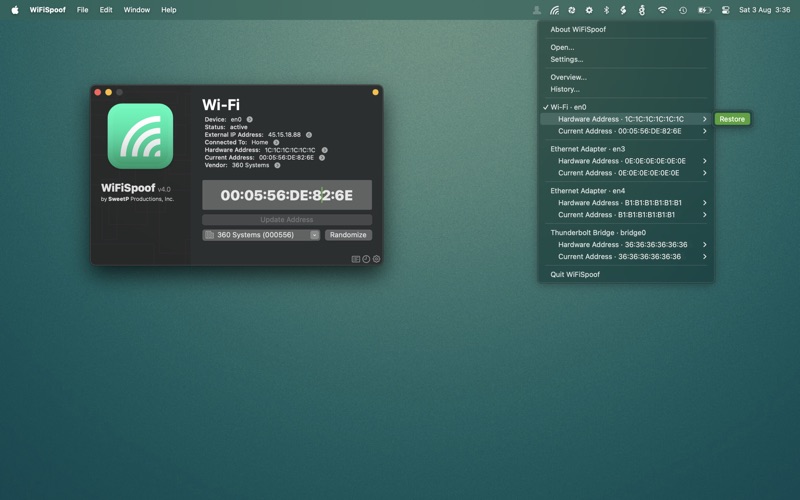Click the Ethernet Adapter - en4 menu header

click(588, 191)
